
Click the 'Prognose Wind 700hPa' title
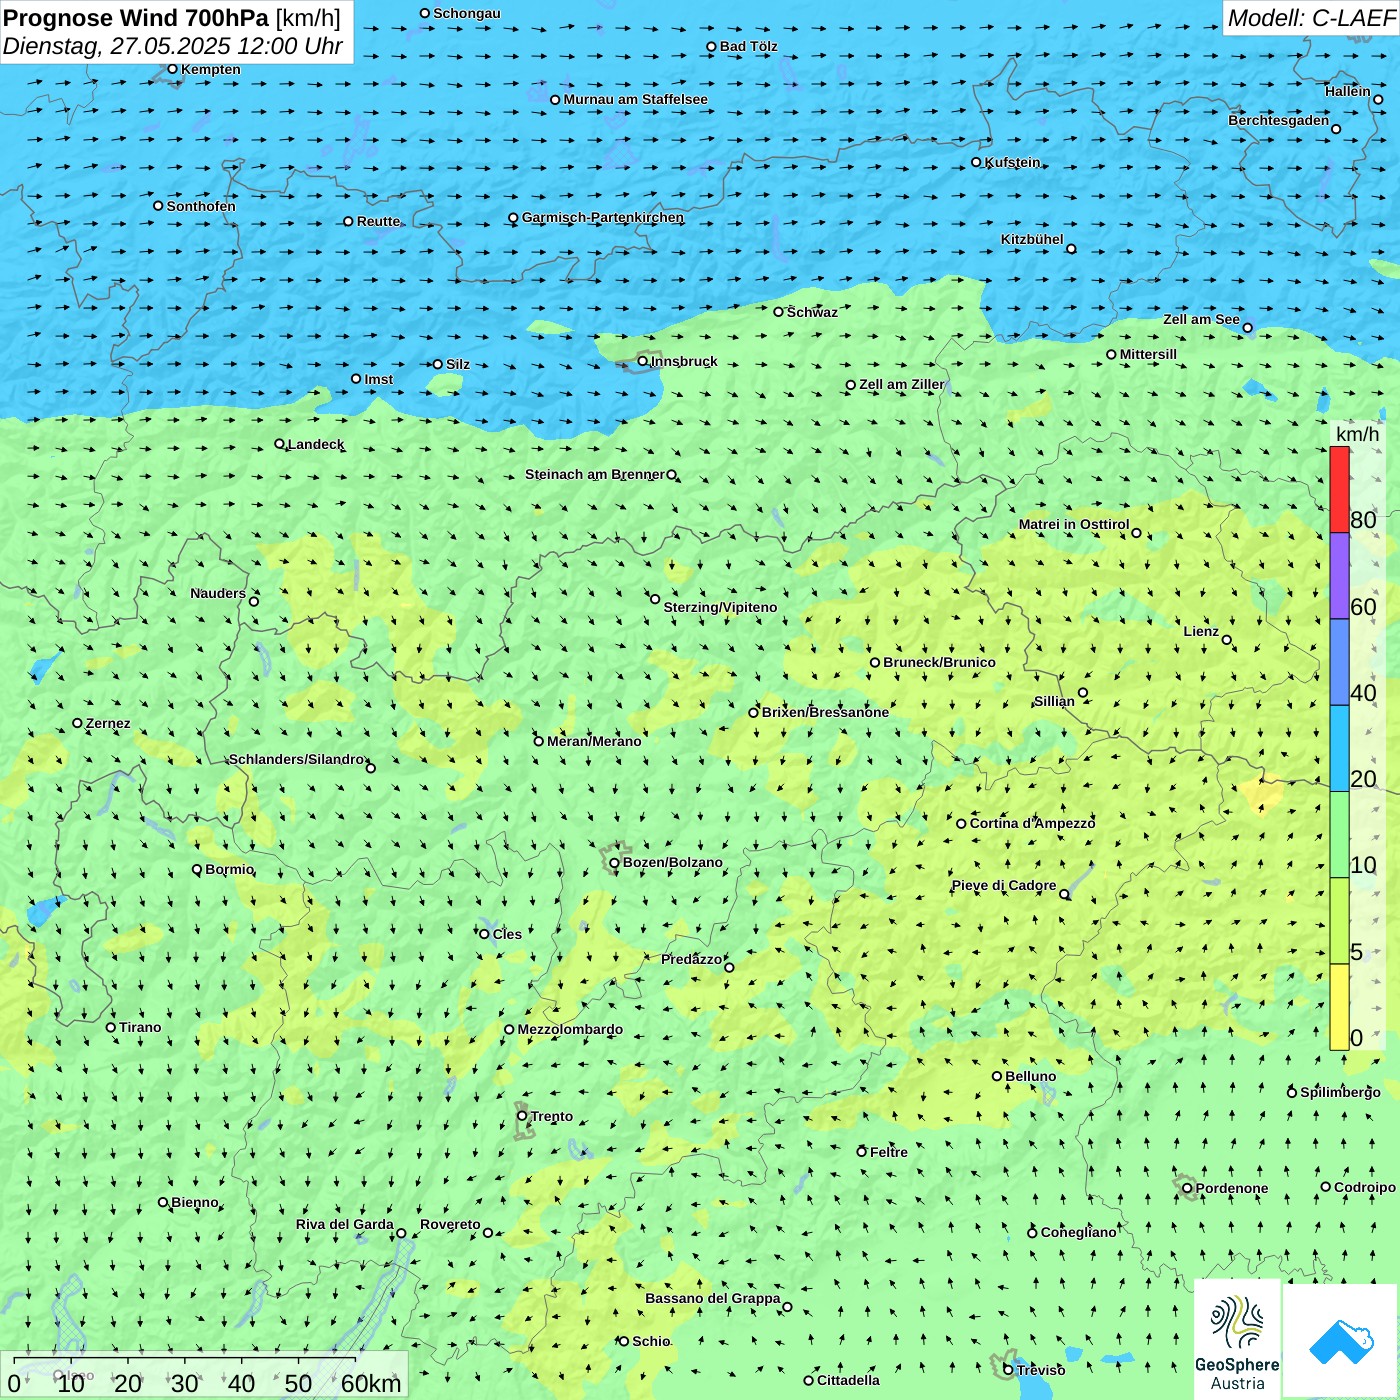click(x=136, y=18)
